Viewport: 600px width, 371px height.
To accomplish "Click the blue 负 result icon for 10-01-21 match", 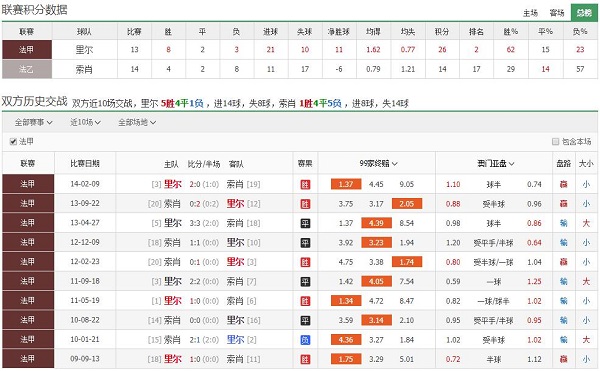I will click(x=305, y=340).
